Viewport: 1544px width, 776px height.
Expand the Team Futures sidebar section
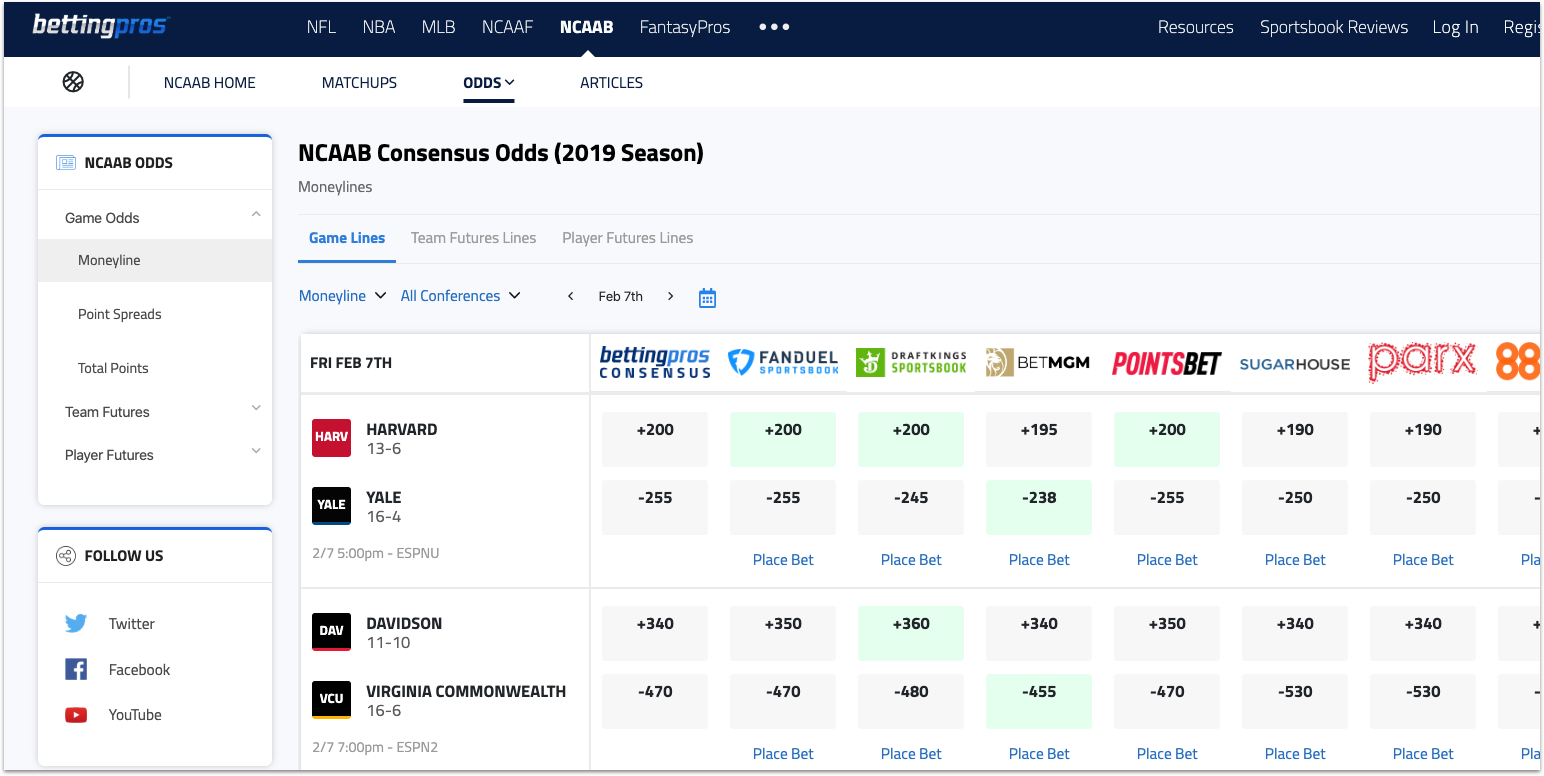(x=256, y=409)
